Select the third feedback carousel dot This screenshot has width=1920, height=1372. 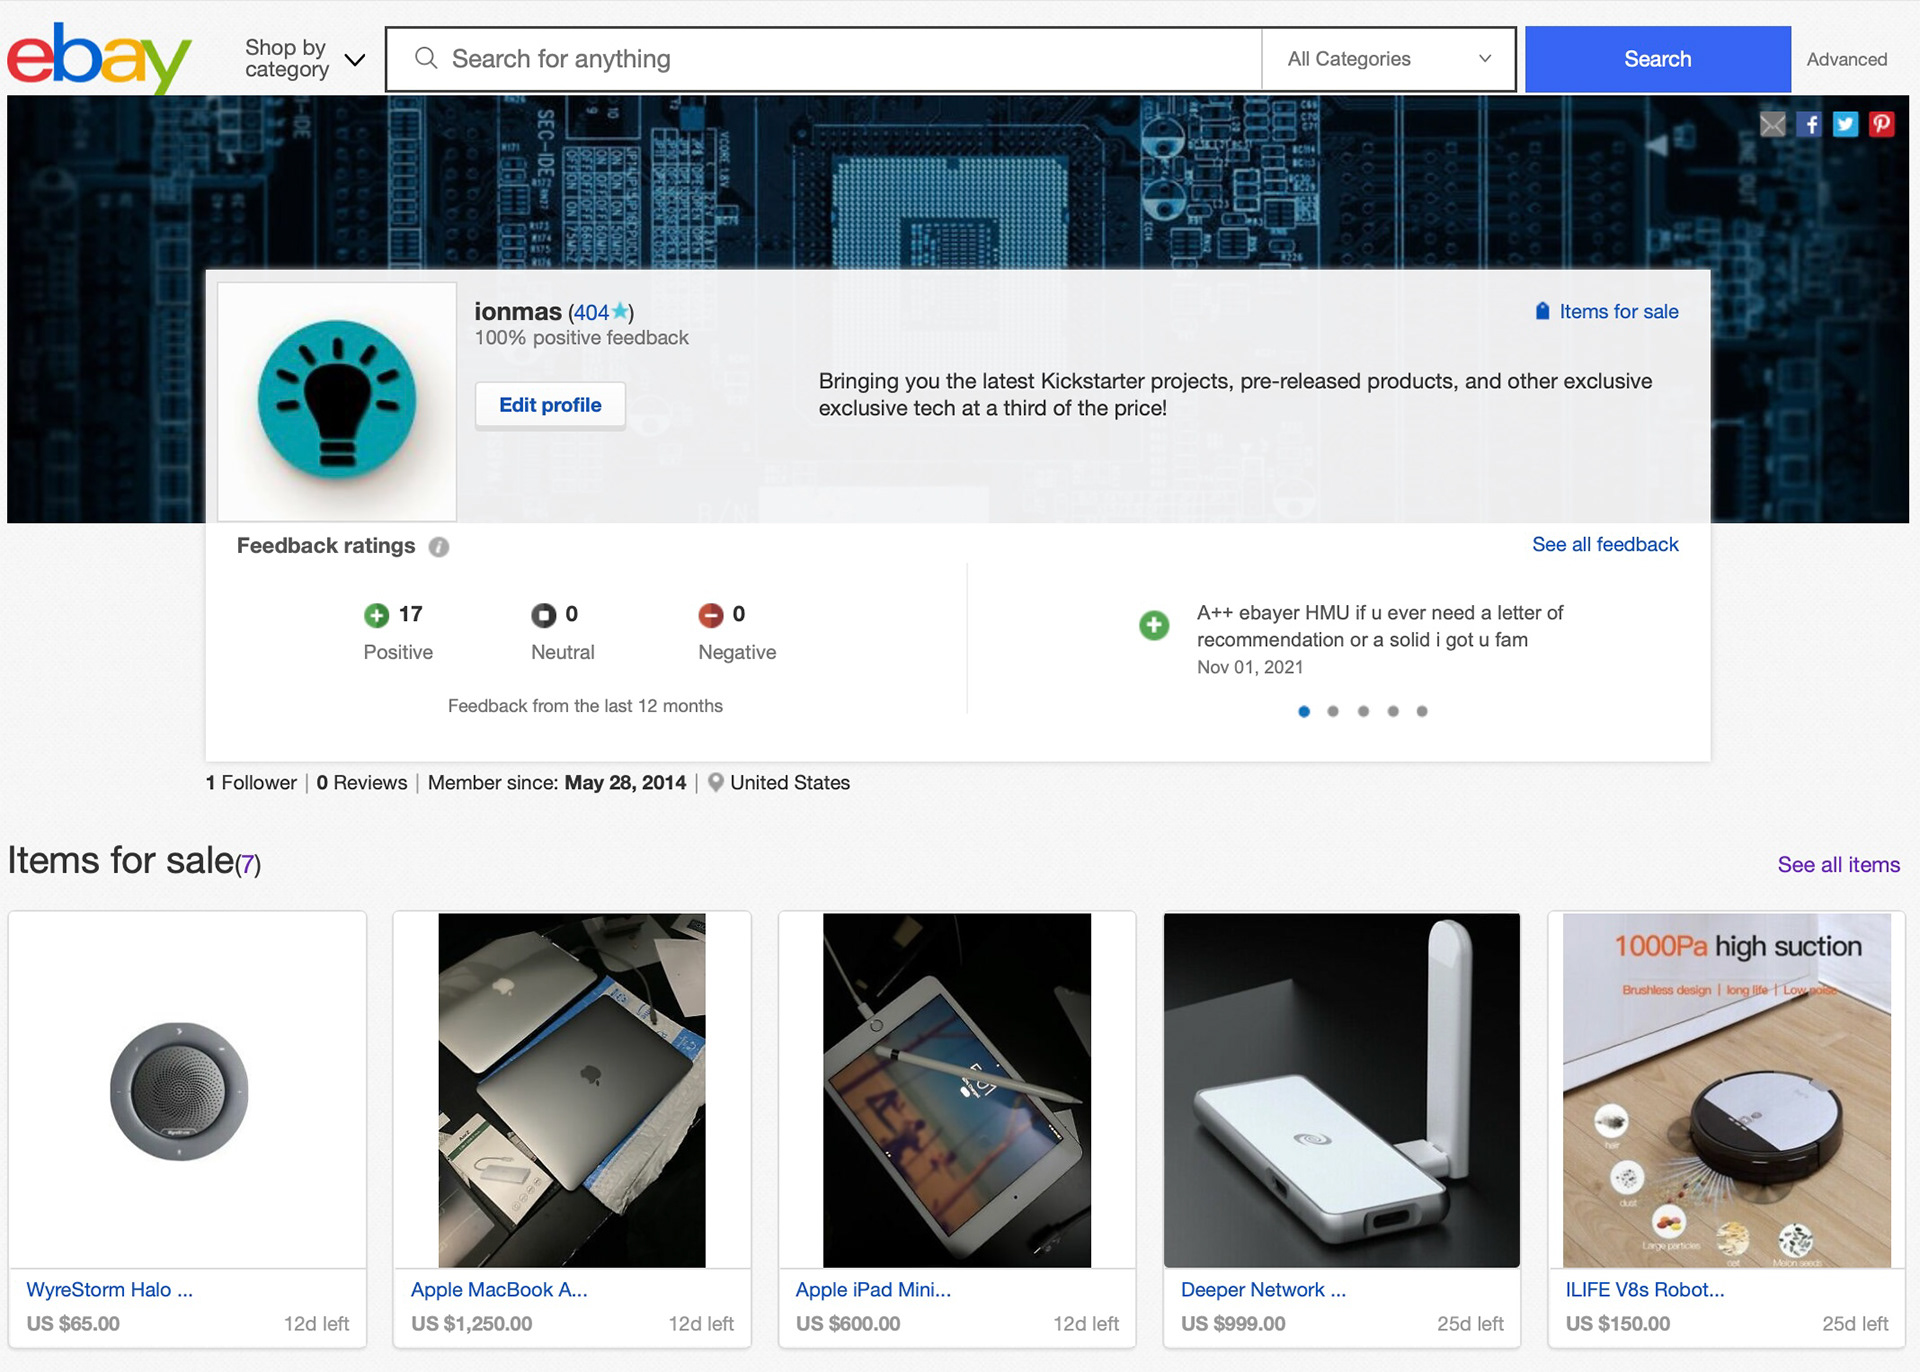[1363, 711]
